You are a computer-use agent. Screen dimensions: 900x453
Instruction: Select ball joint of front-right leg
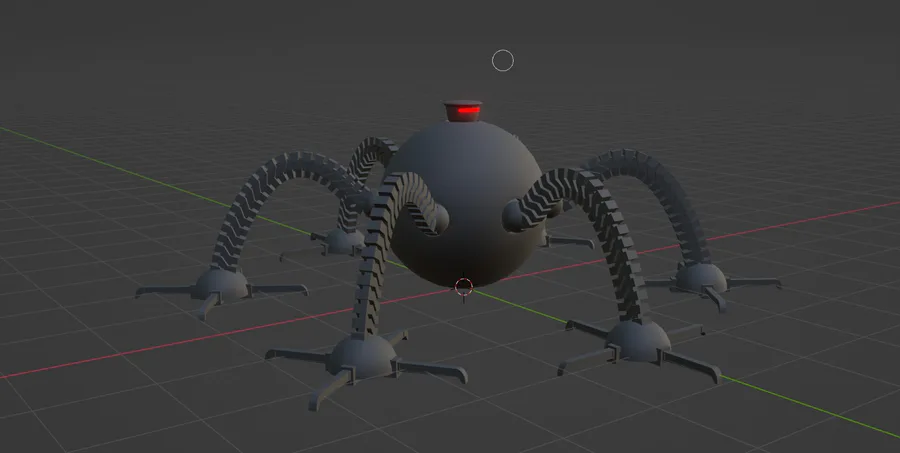(515, 216)
